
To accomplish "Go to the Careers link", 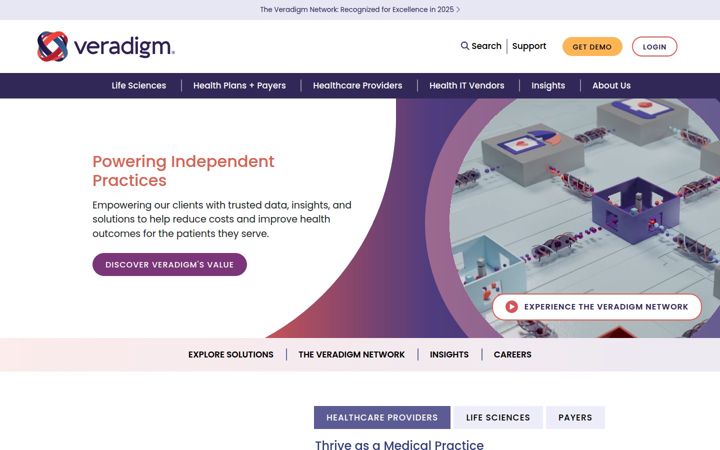I will [512, 354].
